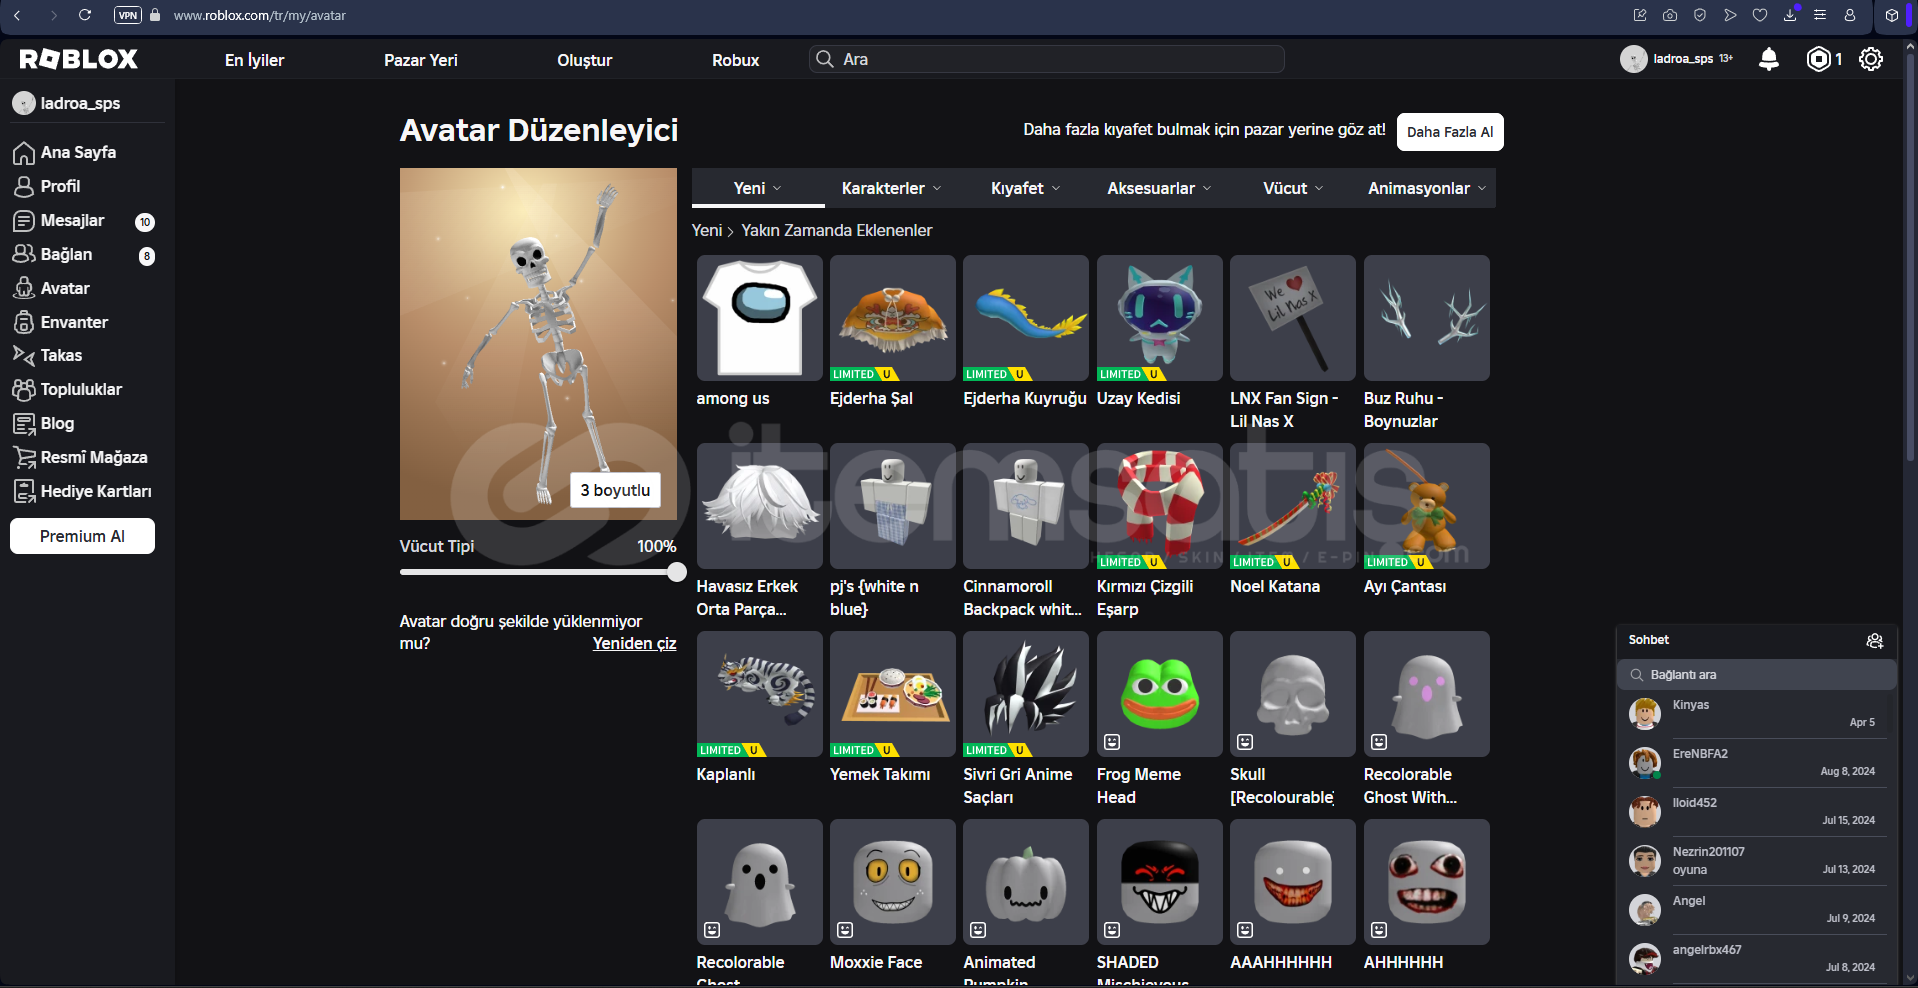Click Daha Fazla Al button
Image resolution: width=1918 pixels, height=988 pixels.
click(x=1450, y=132)
